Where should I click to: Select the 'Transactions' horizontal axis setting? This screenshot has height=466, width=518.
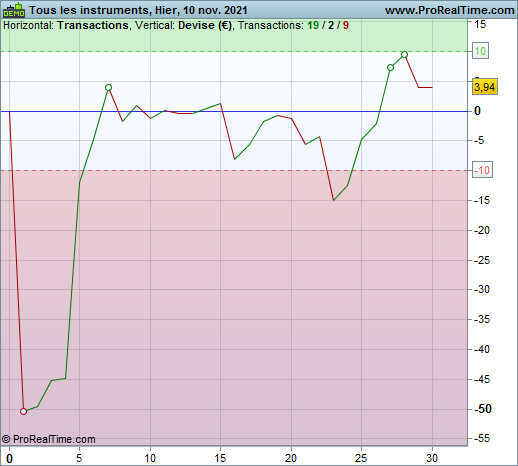93,25
